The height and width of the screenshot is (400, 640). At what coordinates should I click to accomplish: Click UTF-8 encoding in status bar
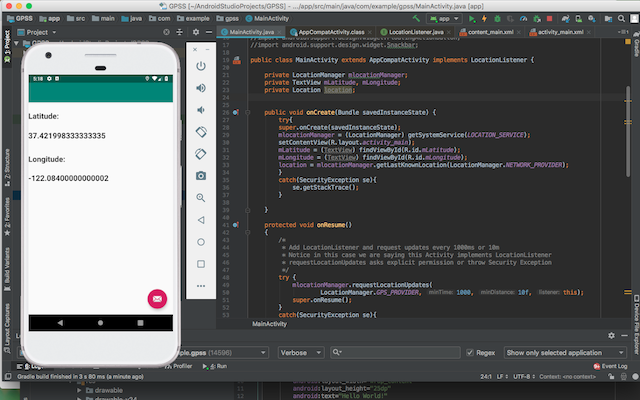tap(524, 376)
